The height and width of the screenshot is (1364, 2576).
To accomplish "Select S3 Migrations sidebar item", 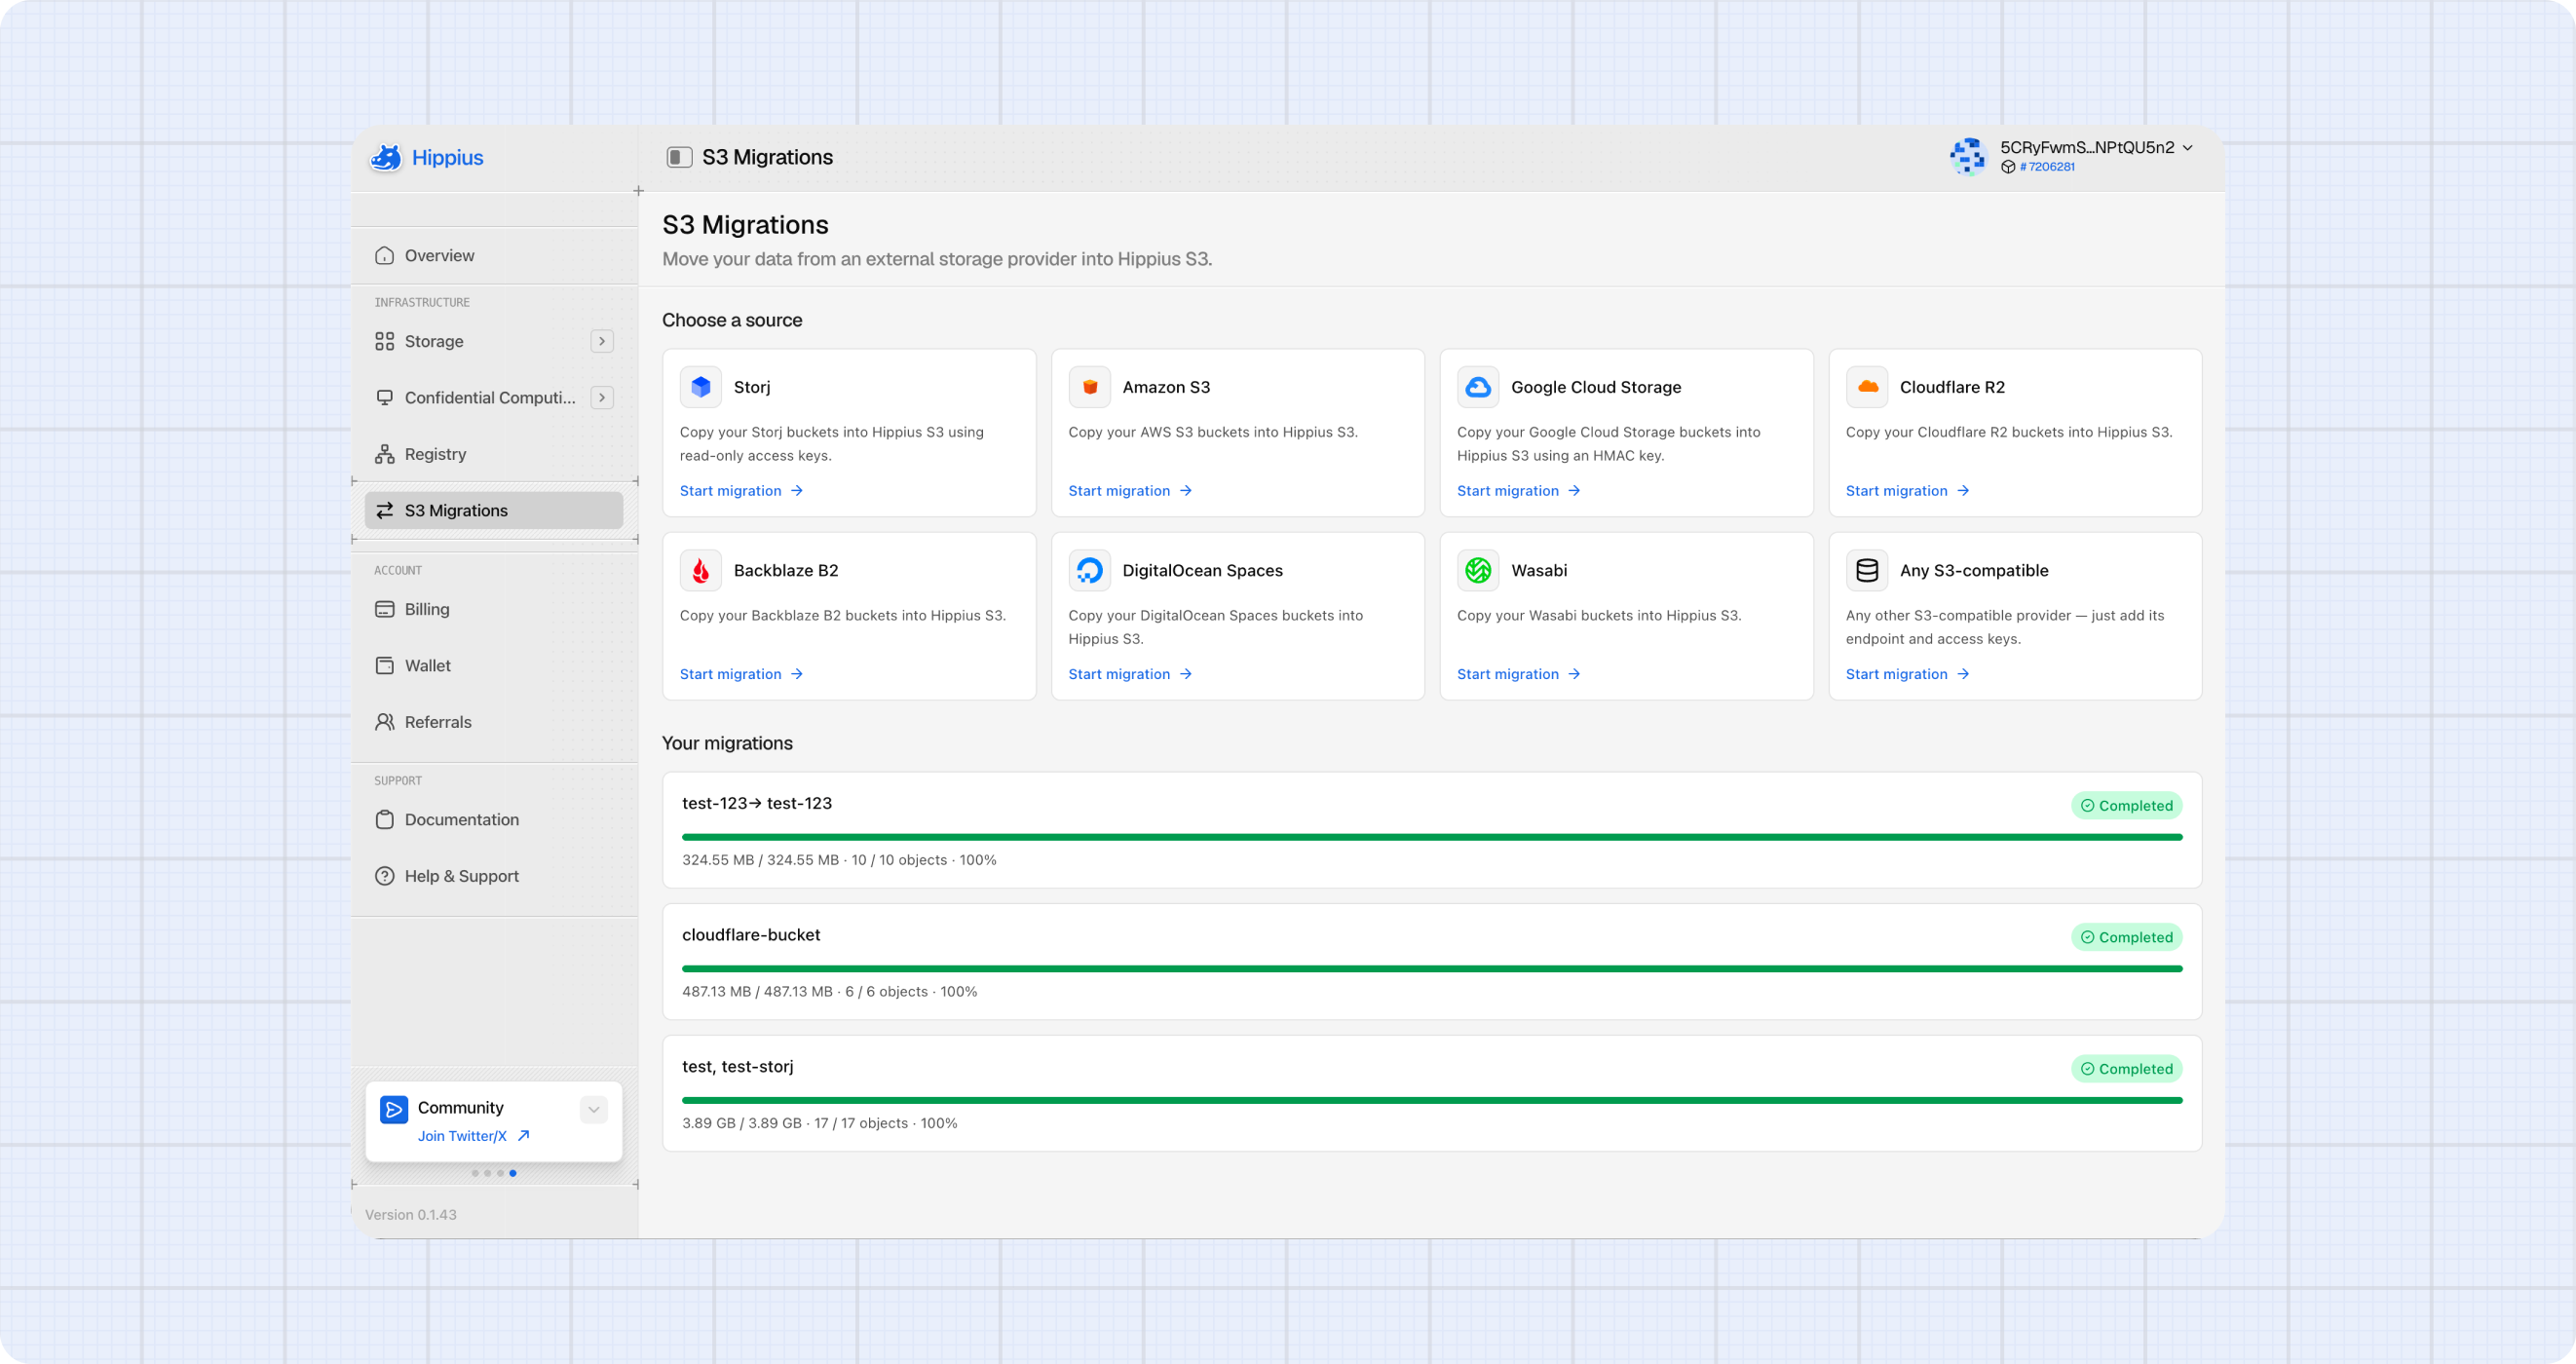I will [x=494, y=510].
